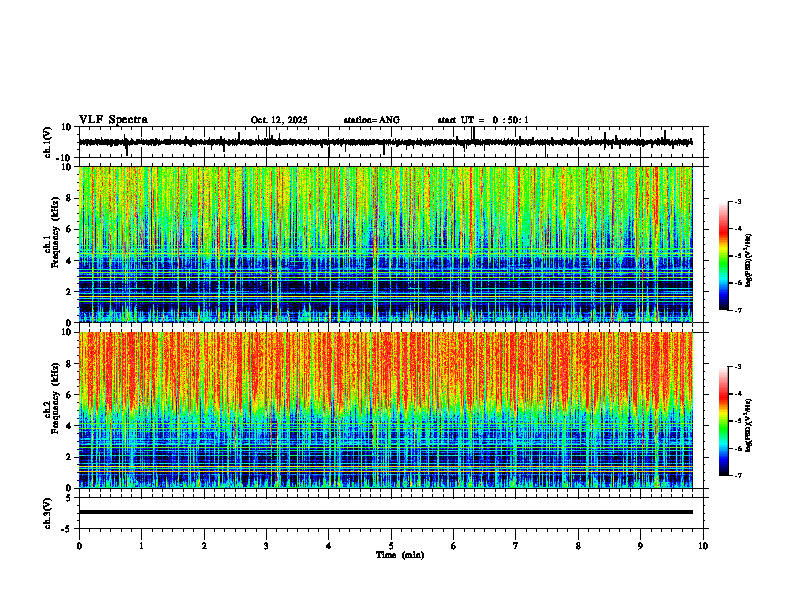
Task: Click time axis tick label "2"
Action: pyautogui.click(x=204, y=546)
